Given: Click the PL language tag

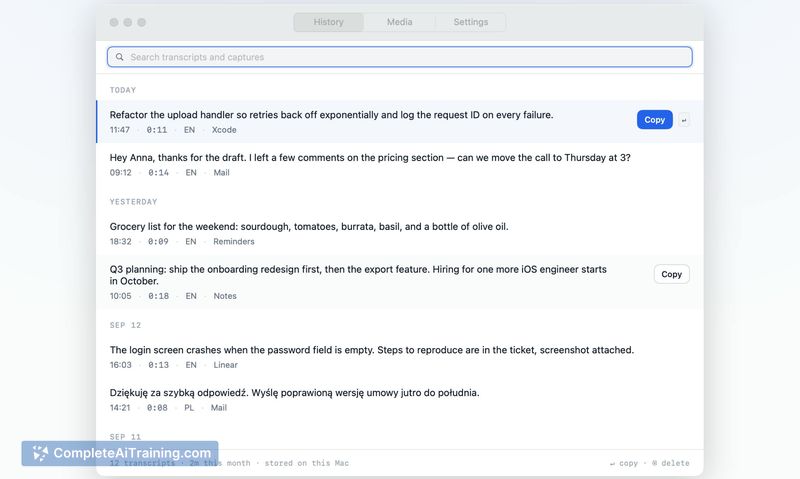Looking at the screenshot, I should pos(189,408).
